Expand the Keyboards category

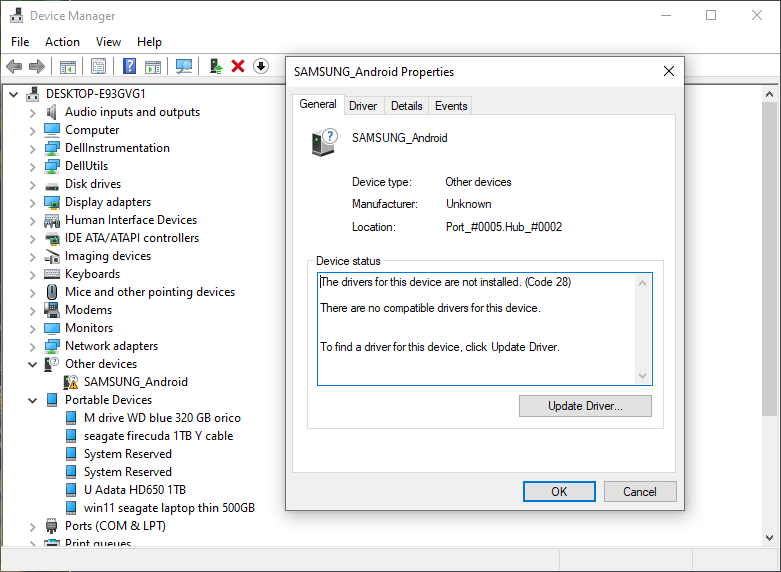pos(32,275)
